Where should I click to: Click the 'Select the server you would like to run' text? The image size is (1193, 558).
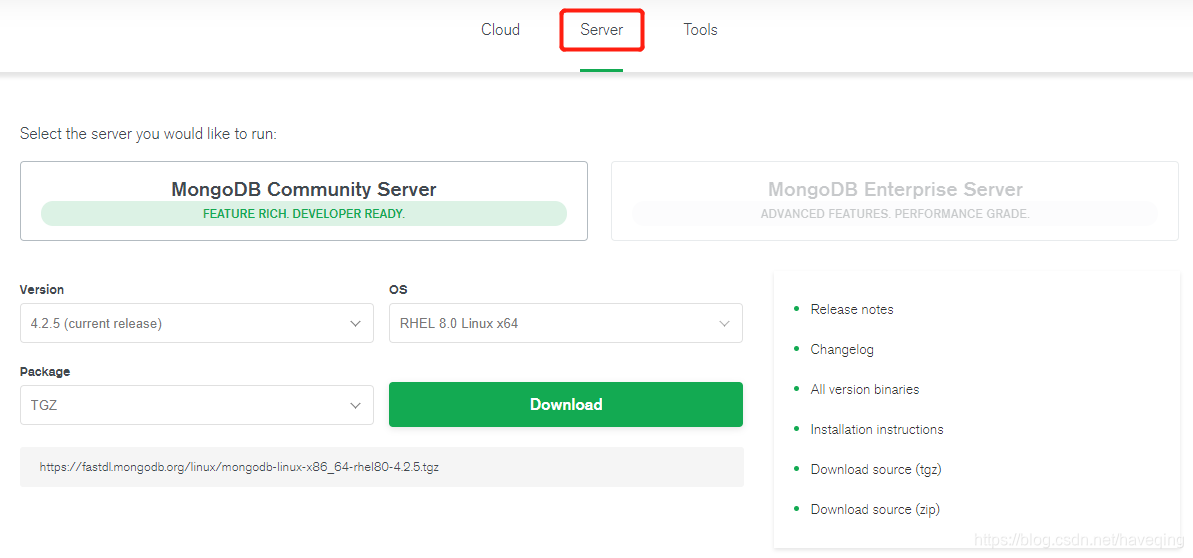[148, 134]
